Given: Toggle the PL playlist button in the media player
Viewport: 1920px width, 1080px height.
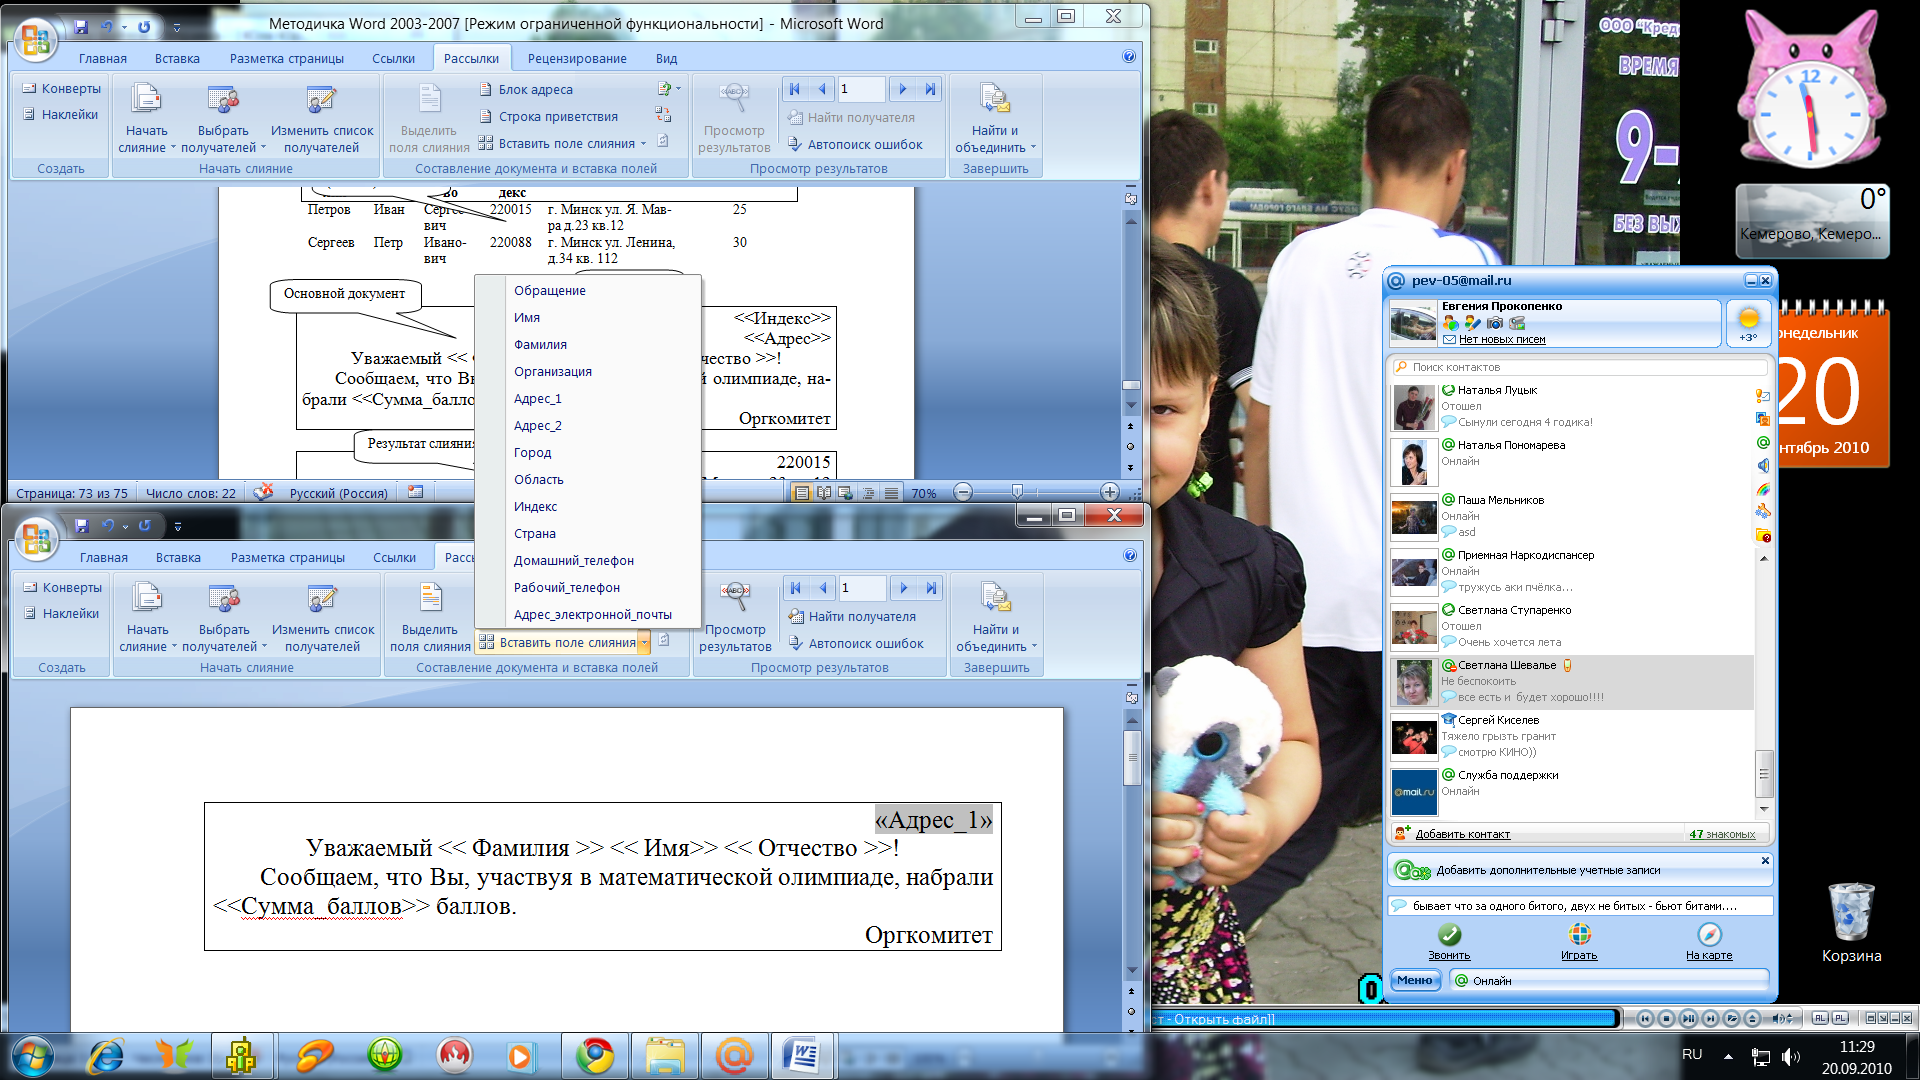Looking at the screenshot, I should pos(1840,1018).
